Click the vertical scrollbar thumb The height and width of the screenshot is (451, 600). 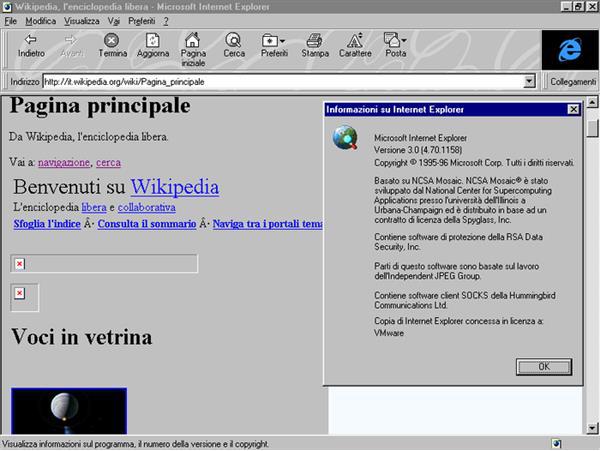point(592,128)
